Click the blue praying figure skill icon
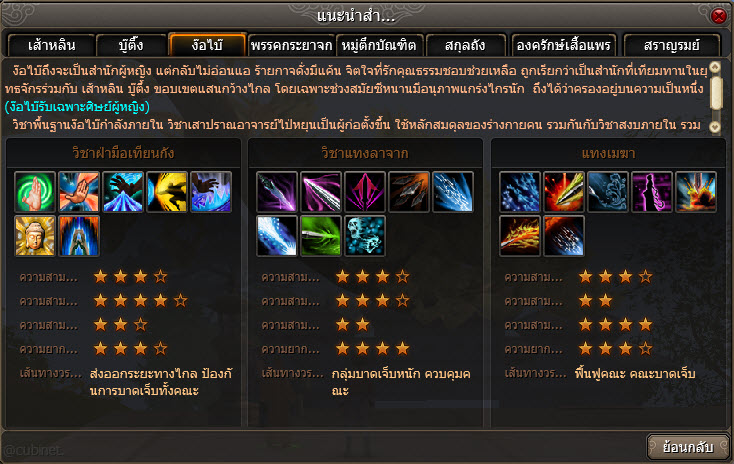This screenshot has width=734, height=464. [79, 236]
